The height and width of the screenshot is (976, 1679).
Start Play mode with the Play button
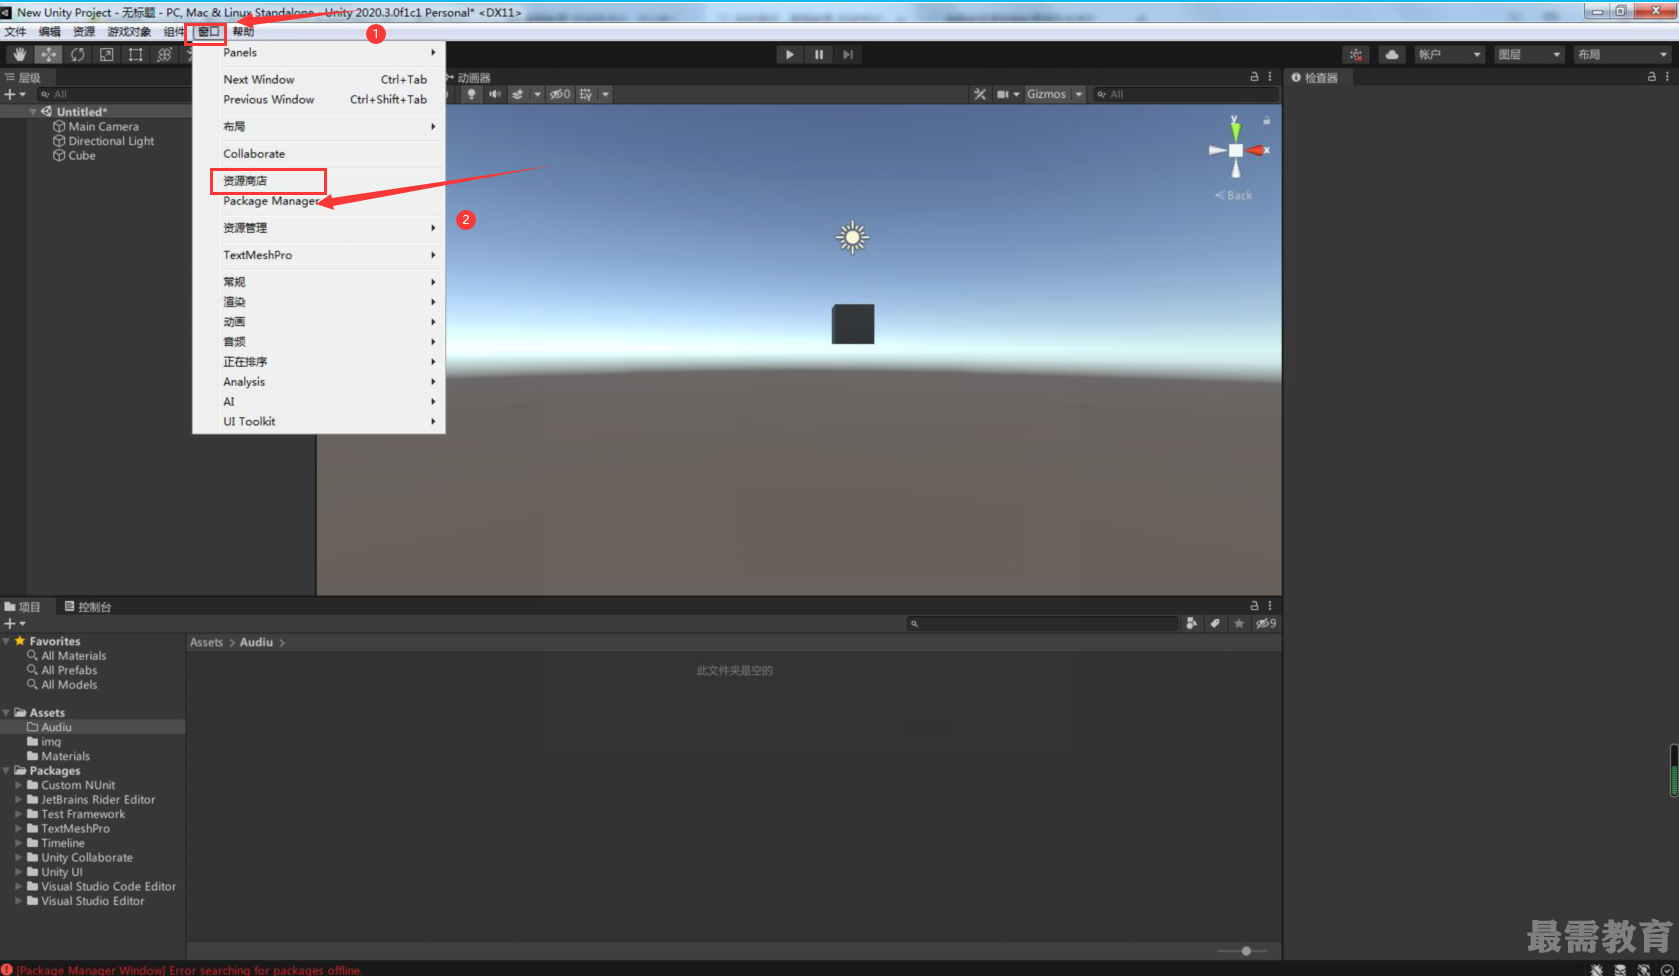790,54
